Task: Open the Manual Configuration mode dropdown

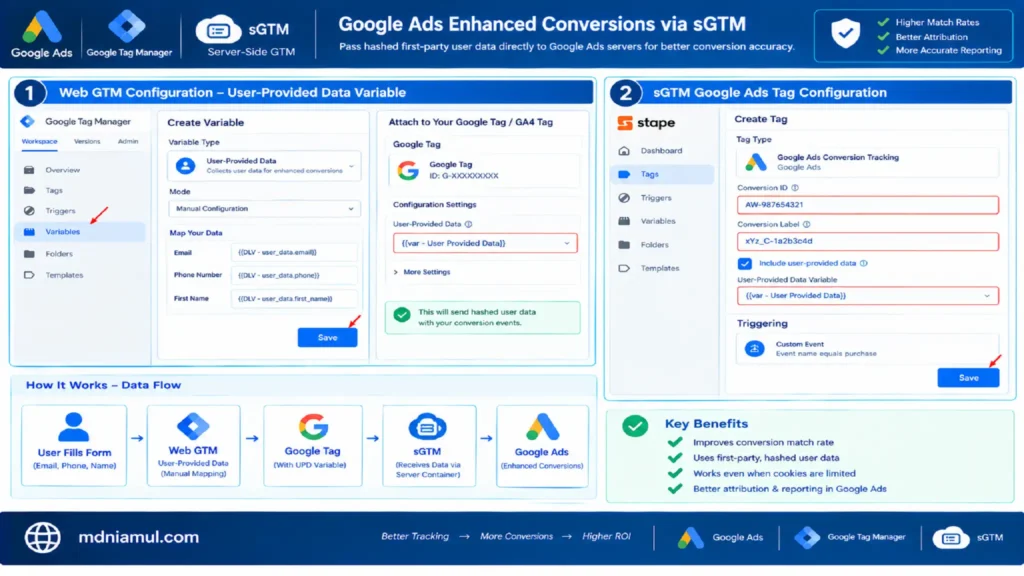Action: pyautogui.click(x=264, y=209)
